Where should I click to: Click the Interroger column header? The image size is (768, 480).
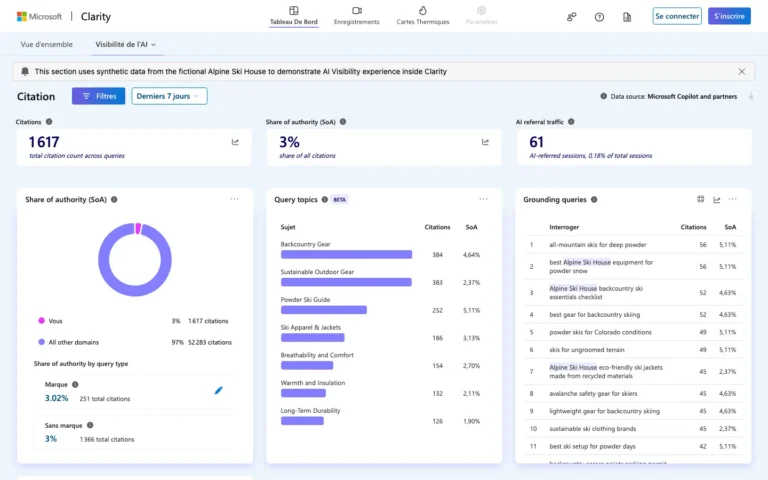[564, 227]
